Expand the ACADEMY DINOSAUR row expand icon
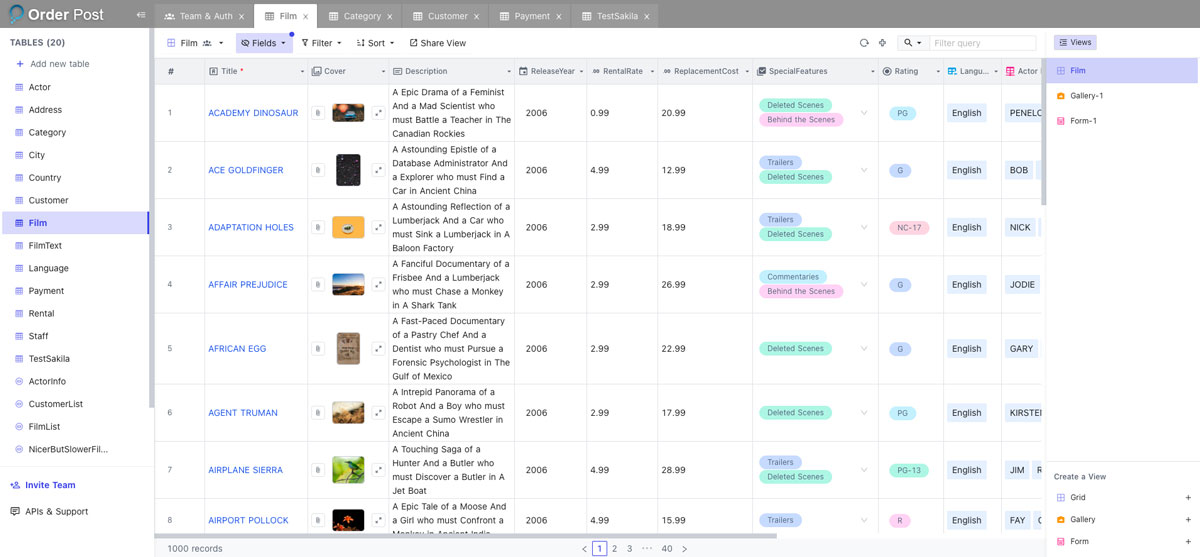 click(378, 113)
